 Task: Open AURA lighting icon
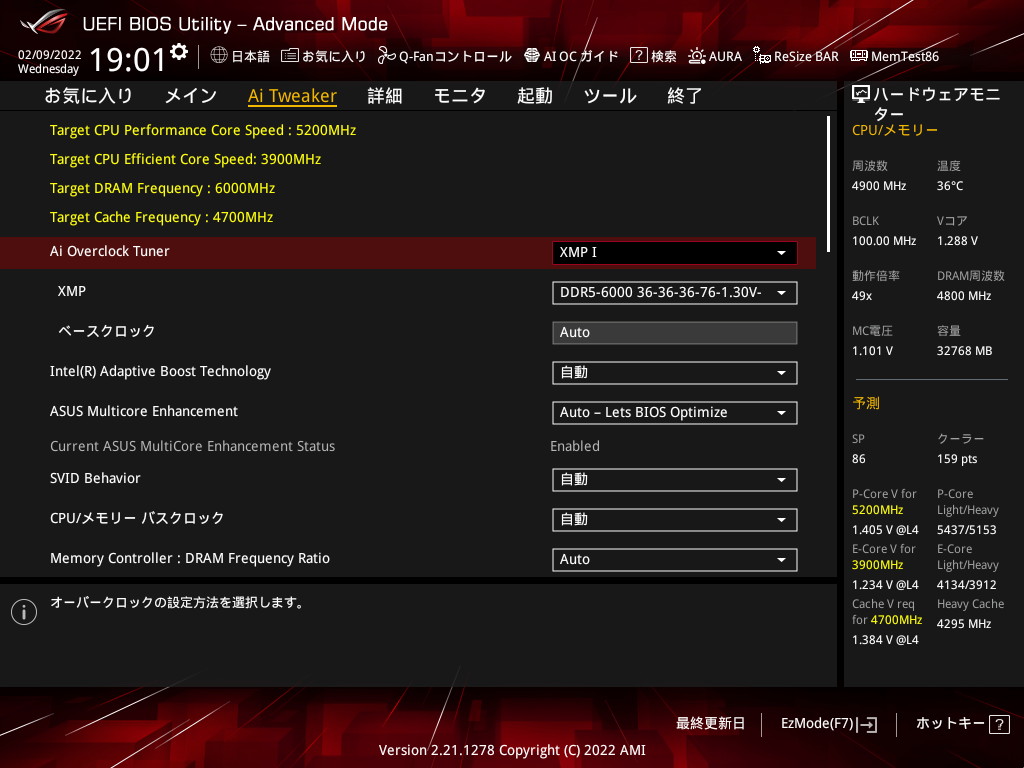(x=697, y=56)
